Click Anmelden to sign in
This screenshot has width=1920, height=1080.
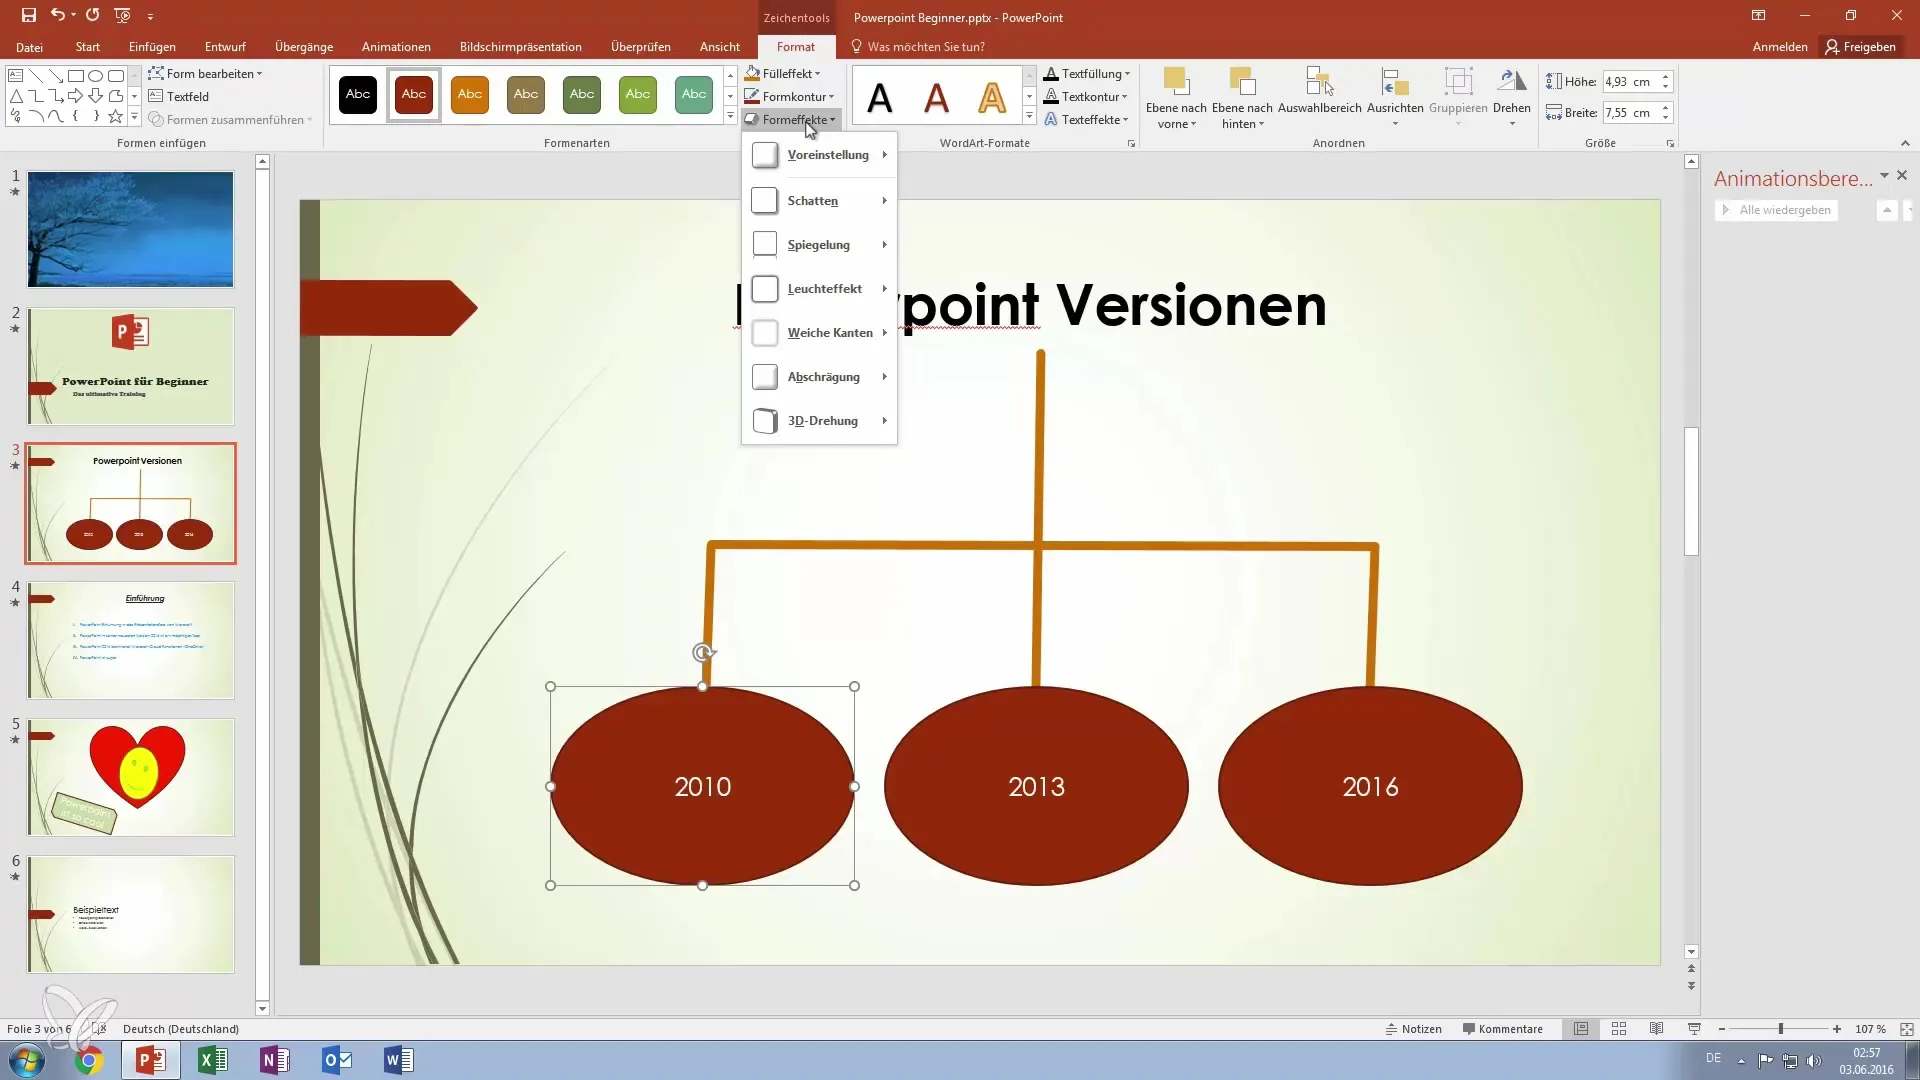click(x=1780, y=47)
